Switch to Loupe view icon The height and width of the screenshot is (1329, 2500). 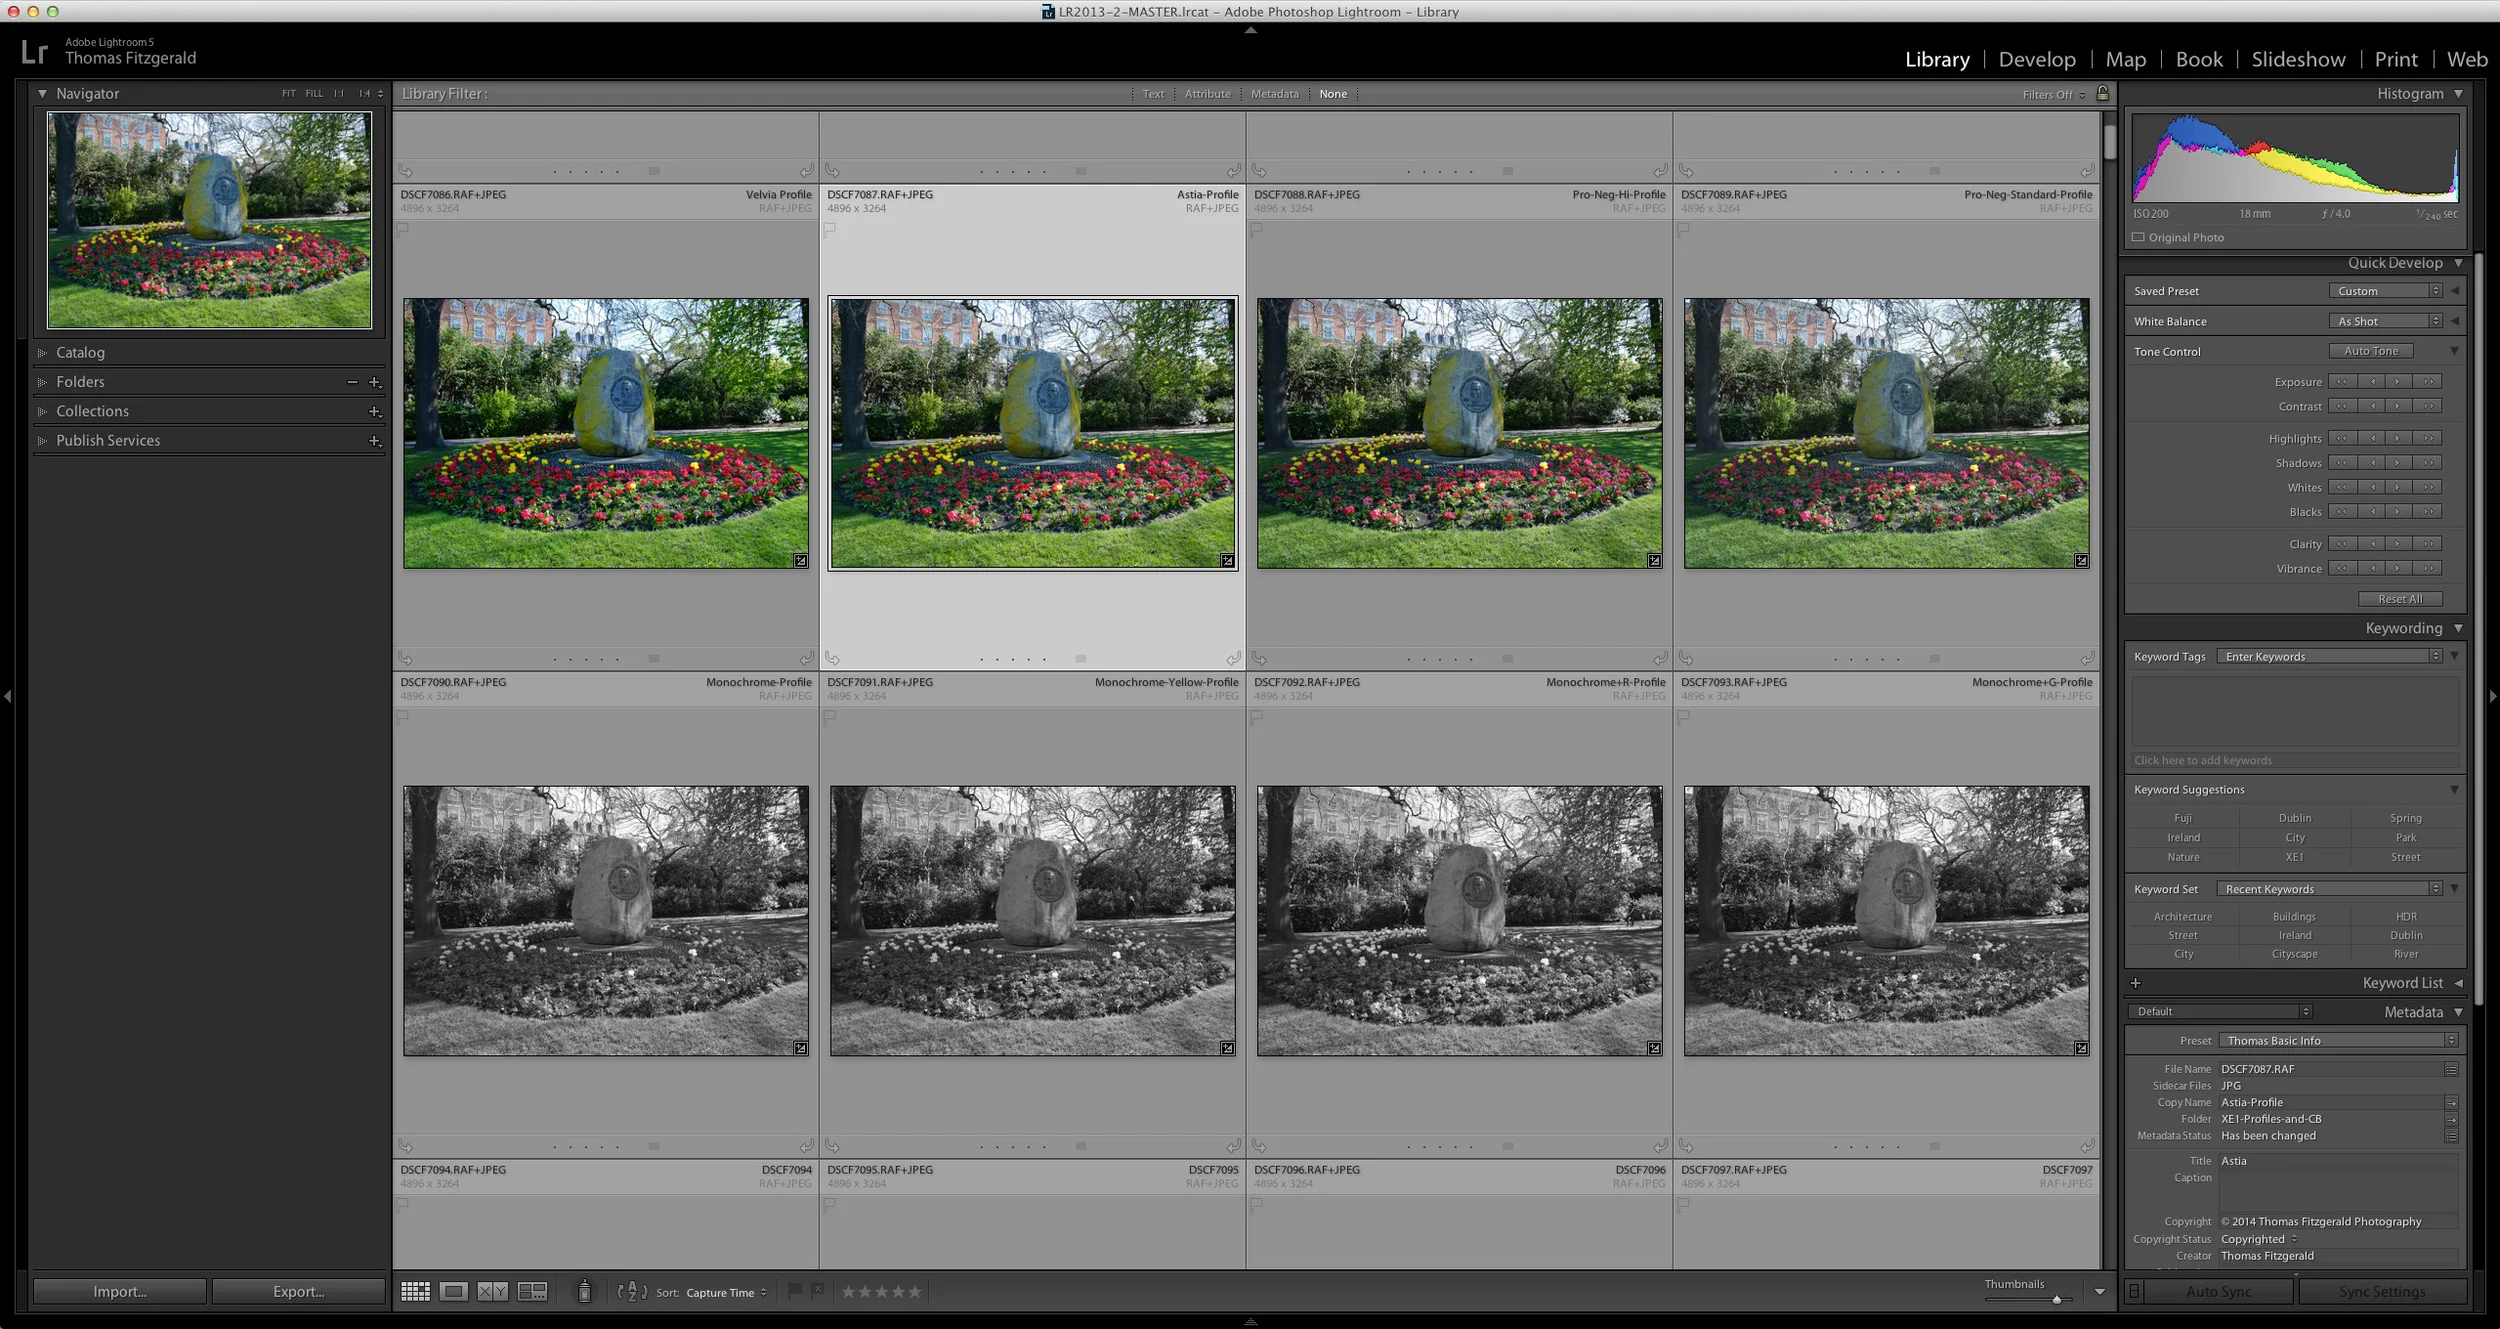pyautogui.click(x=454, y=1291)
